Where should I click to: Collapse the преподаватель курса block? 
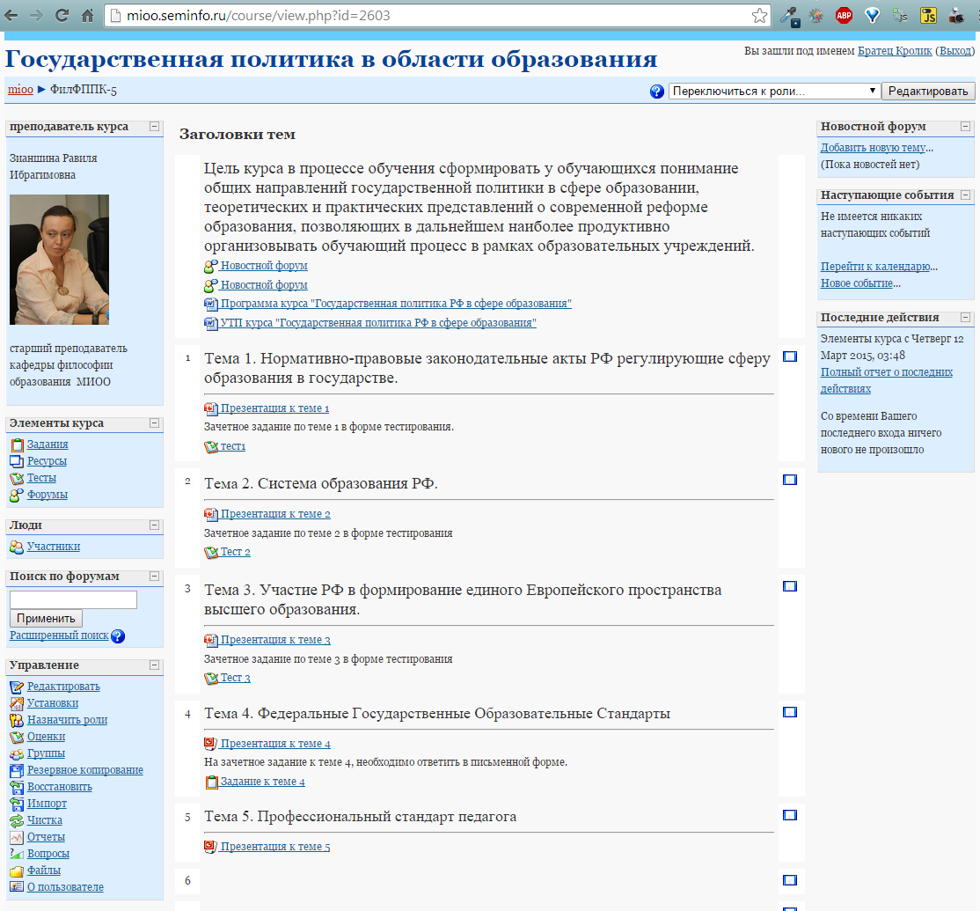pyautogui.click(x=154, y=127)
